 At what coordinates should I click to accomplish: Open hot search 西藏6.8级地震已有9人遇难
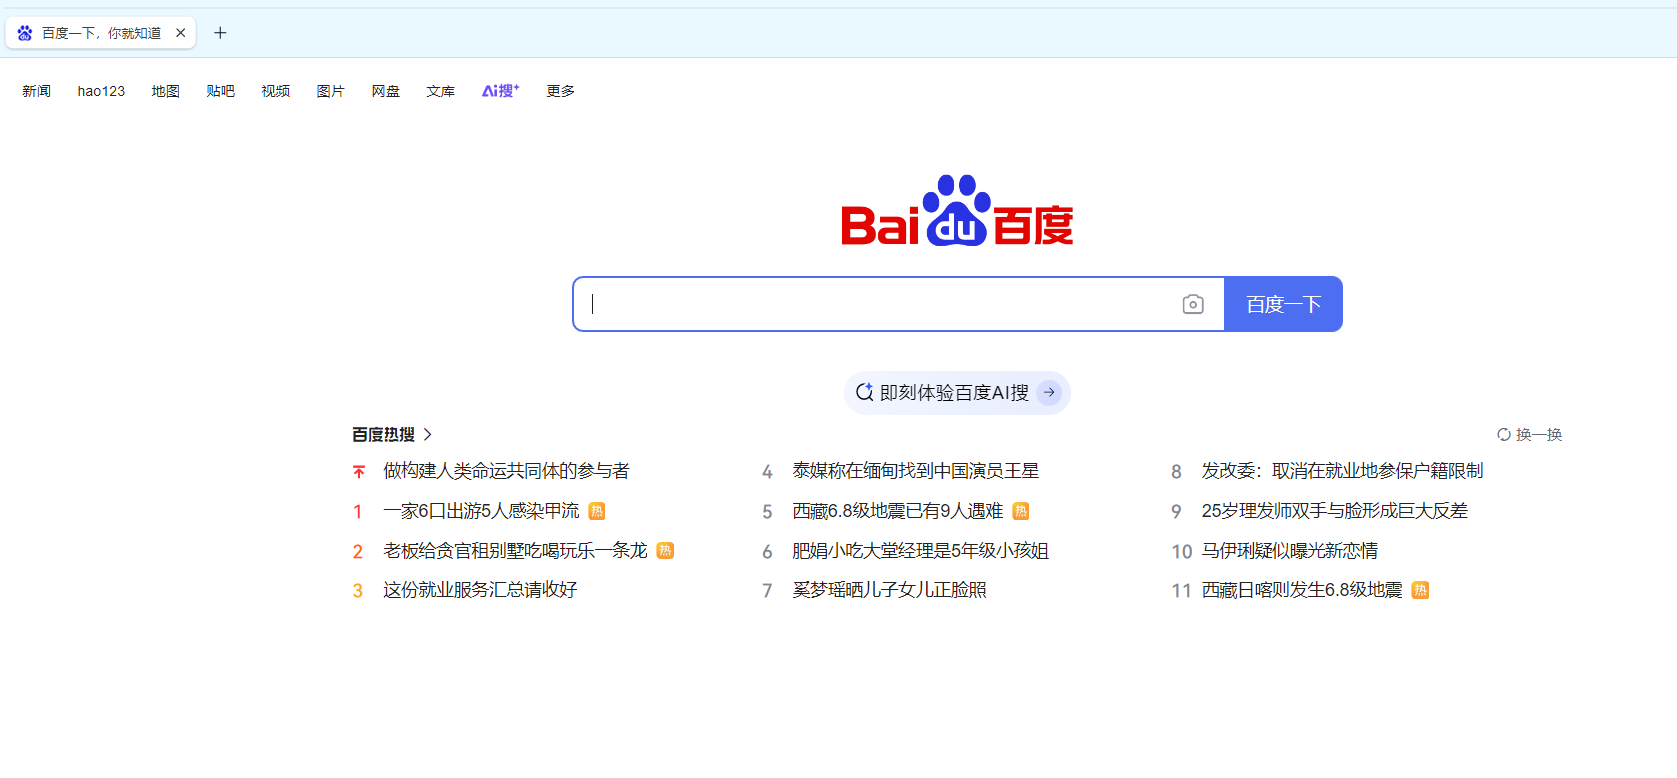[898, 511]
